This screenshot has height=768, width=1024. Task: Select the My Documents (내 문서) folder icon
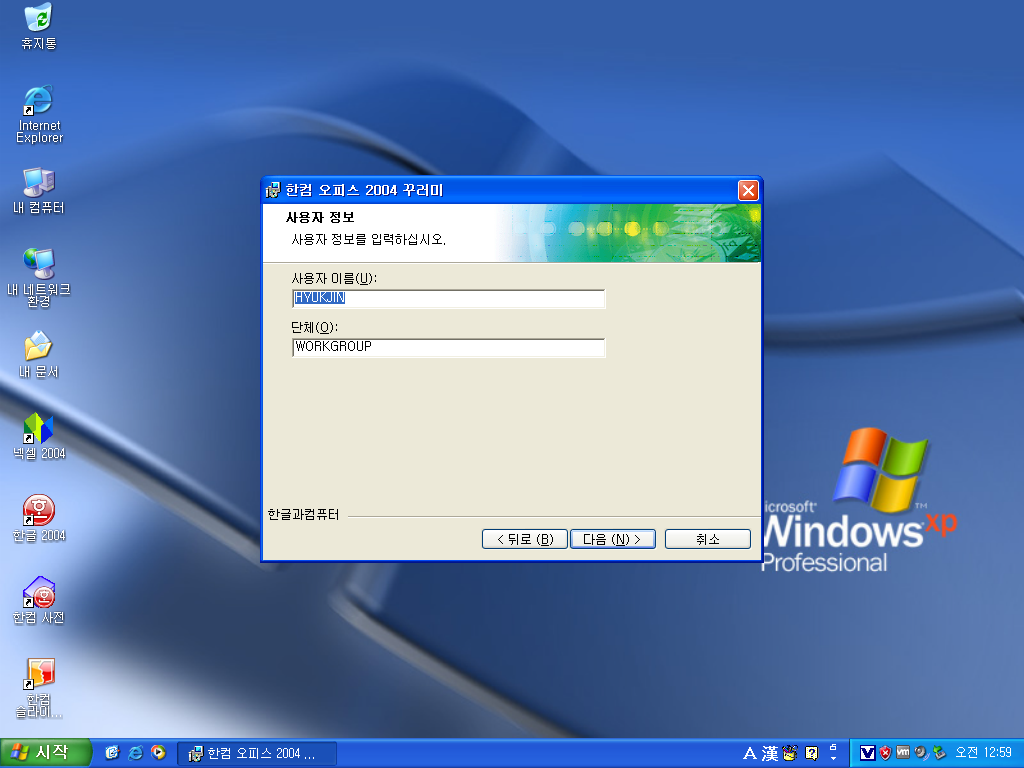coord(39,355)
